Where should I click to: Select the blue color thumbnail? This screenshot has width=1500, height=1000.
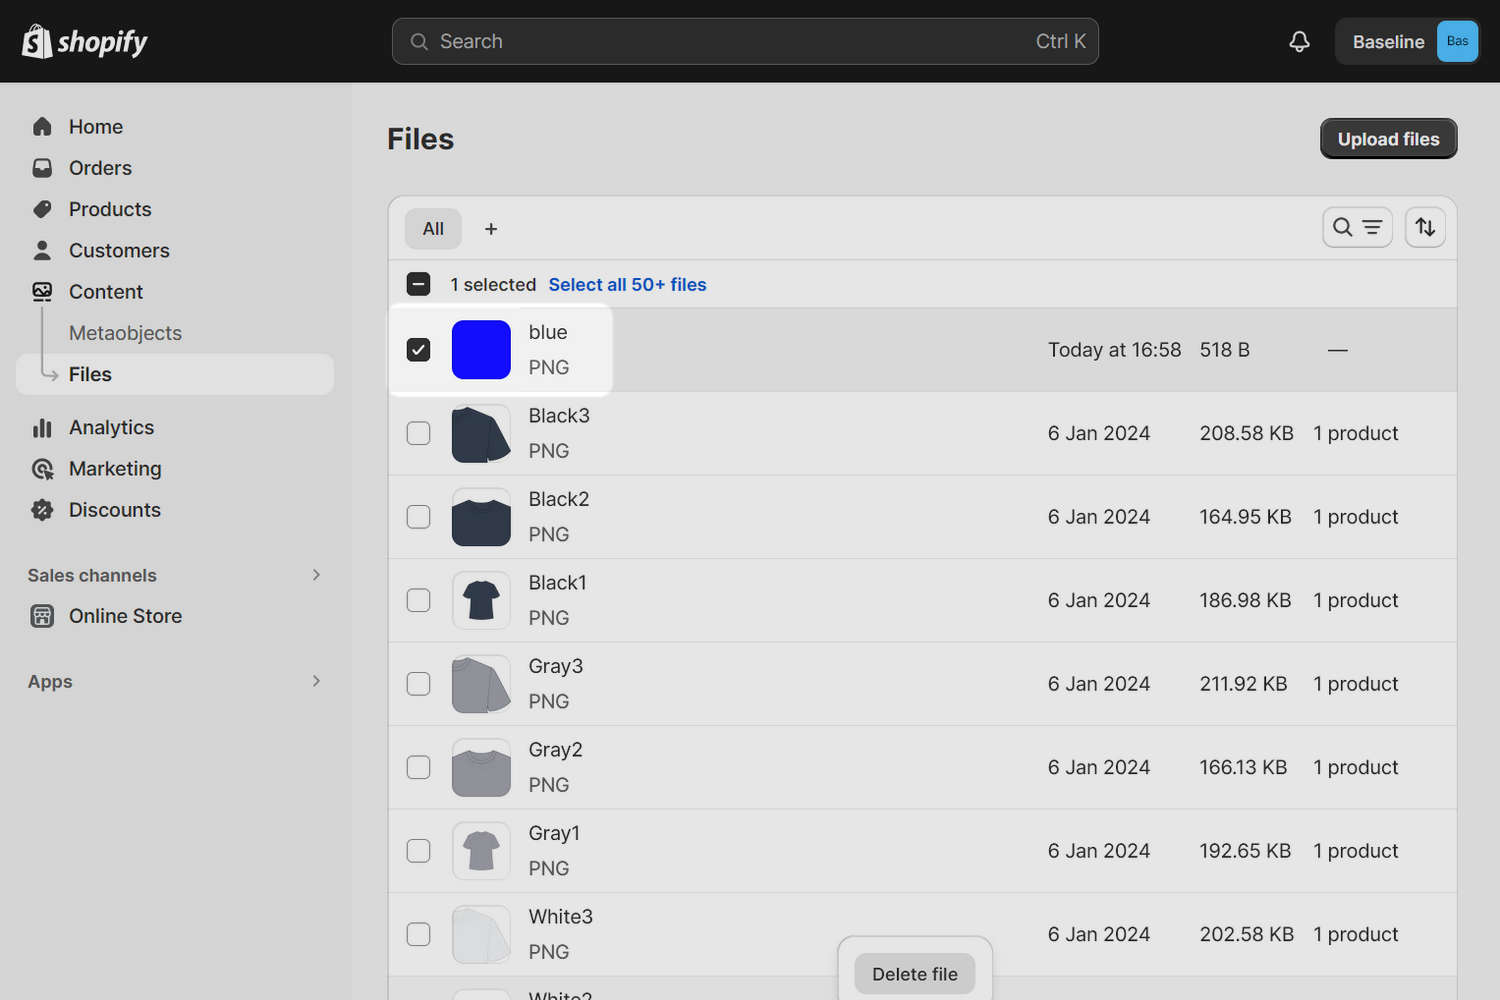pos(481,349)
